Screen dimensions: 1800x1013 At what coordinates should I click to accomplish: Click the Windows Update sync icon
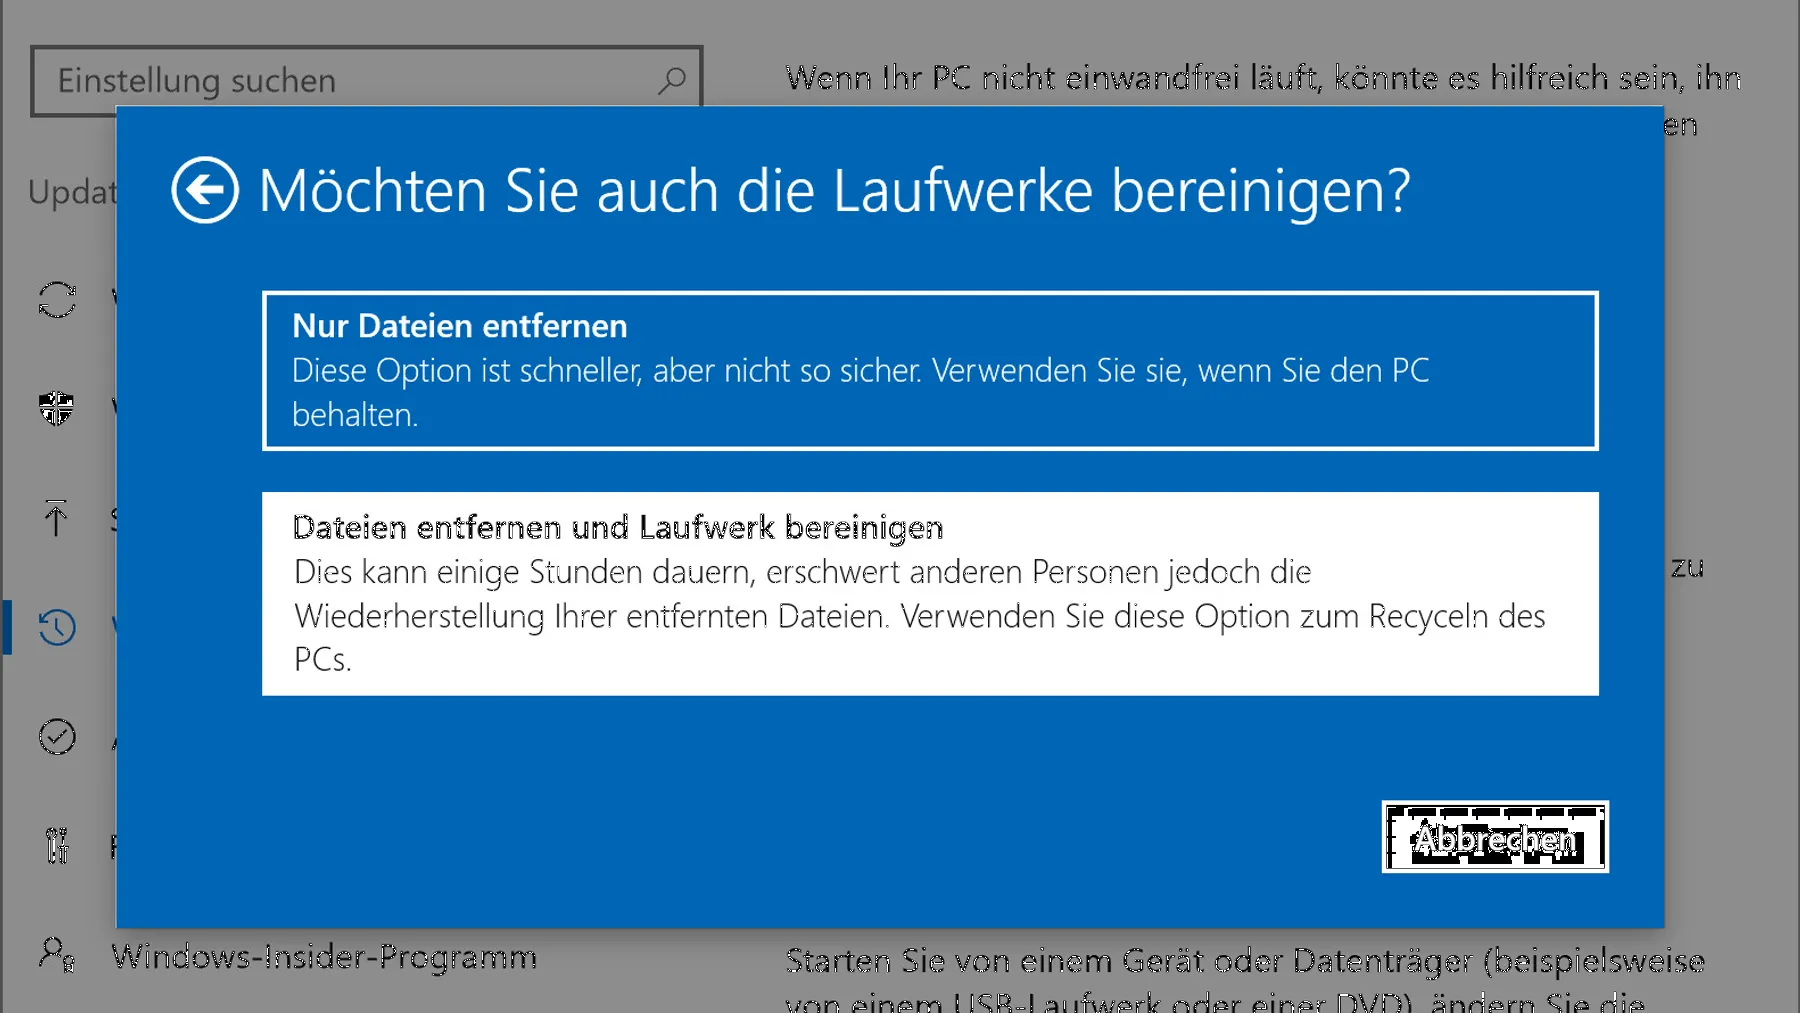tap(57, 300)
